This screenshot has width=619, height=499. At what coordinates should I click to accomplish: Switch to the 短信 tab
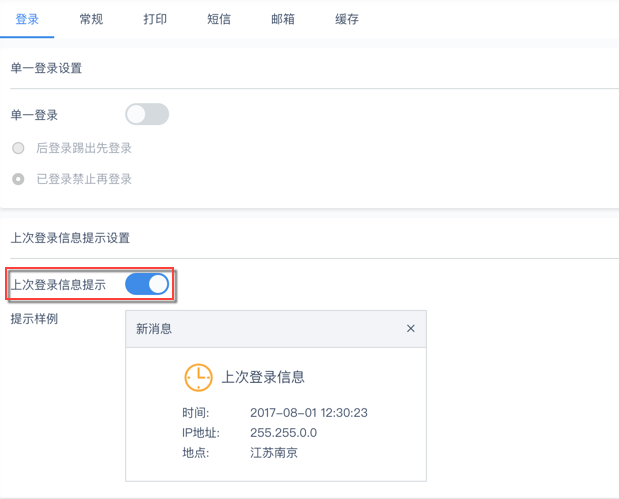coord(219,19)
